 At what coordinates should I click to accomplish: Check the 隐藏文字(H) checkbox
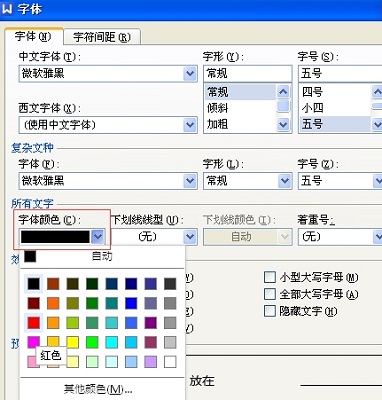(x=269, y=311)
